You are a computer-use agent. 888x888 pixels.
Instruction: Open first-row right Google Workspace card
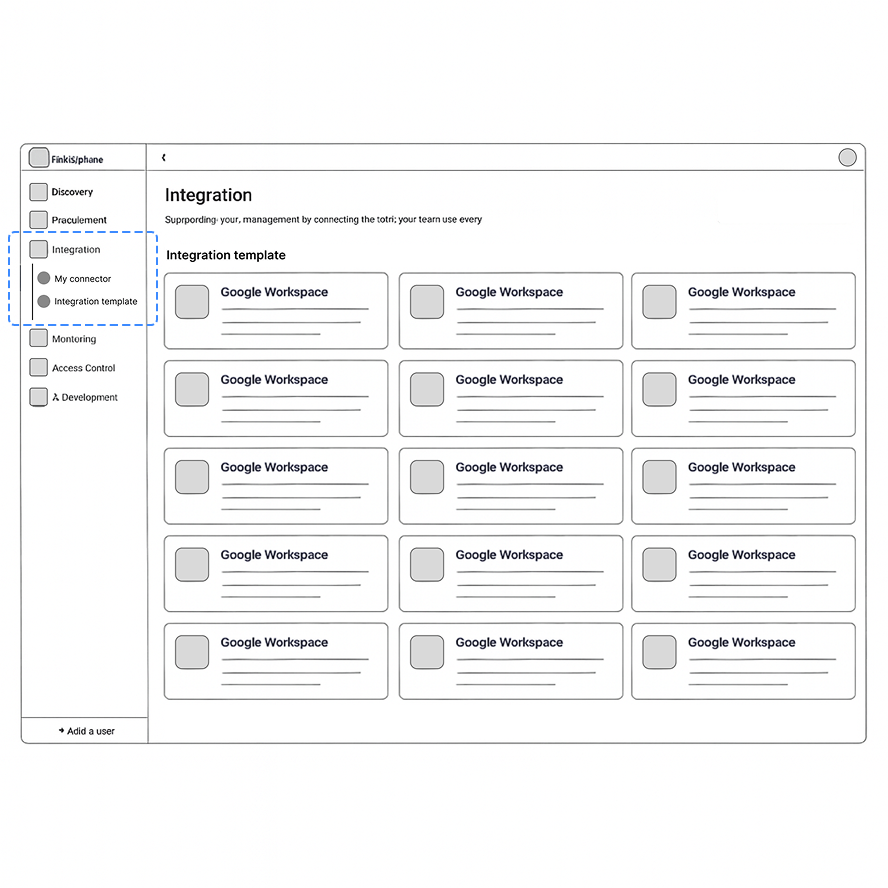(743, 311)
